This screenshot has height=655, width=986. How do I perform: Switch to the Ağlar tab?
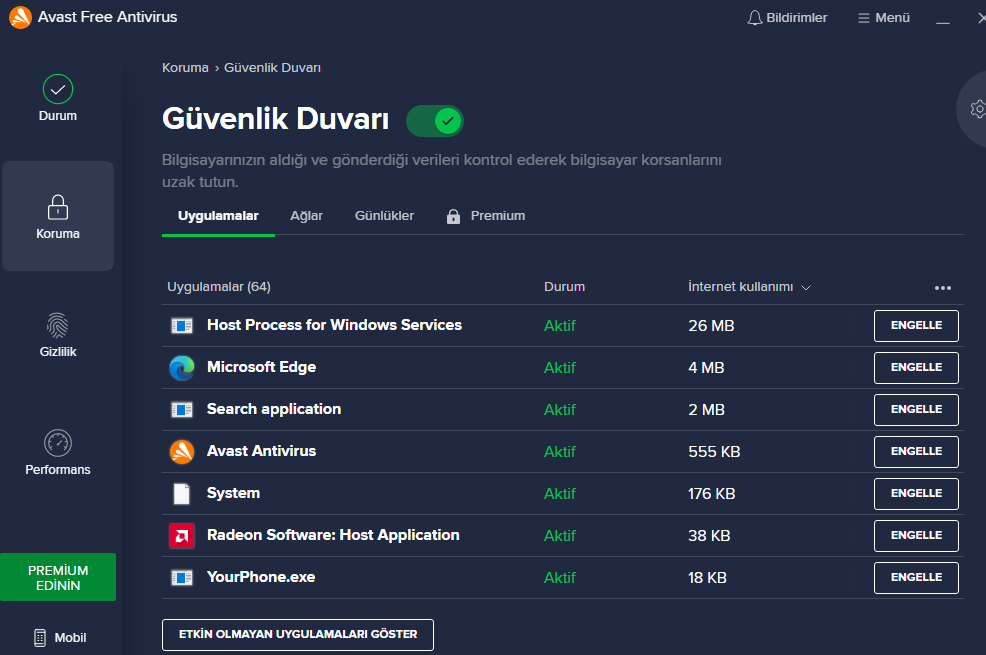click(306, 216)
